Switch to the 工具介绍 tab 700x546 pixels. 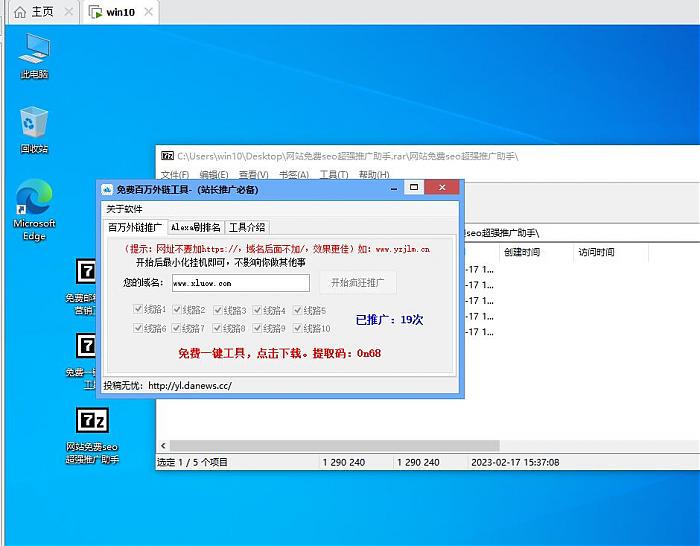point(247,227)
